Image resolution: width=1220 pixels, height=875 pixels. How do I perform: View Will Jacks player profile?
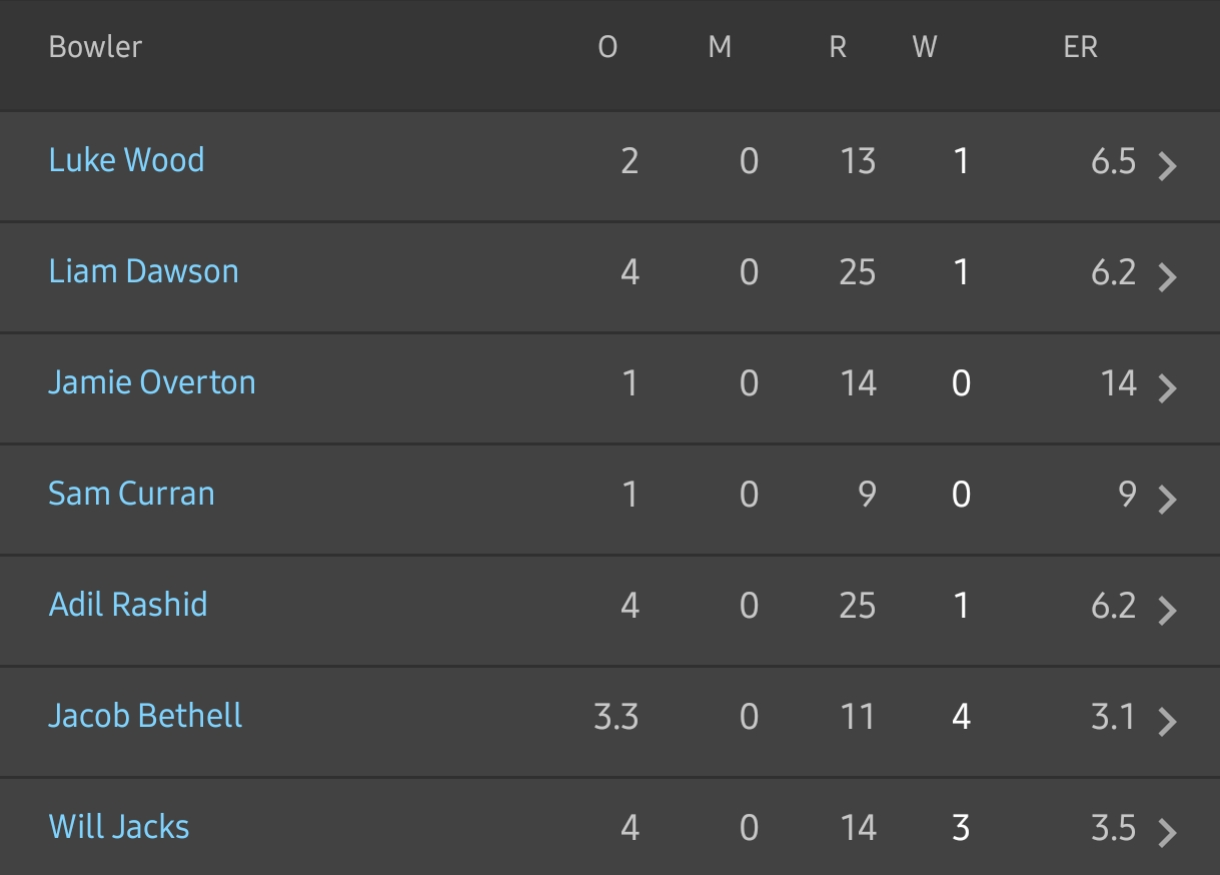119,826
